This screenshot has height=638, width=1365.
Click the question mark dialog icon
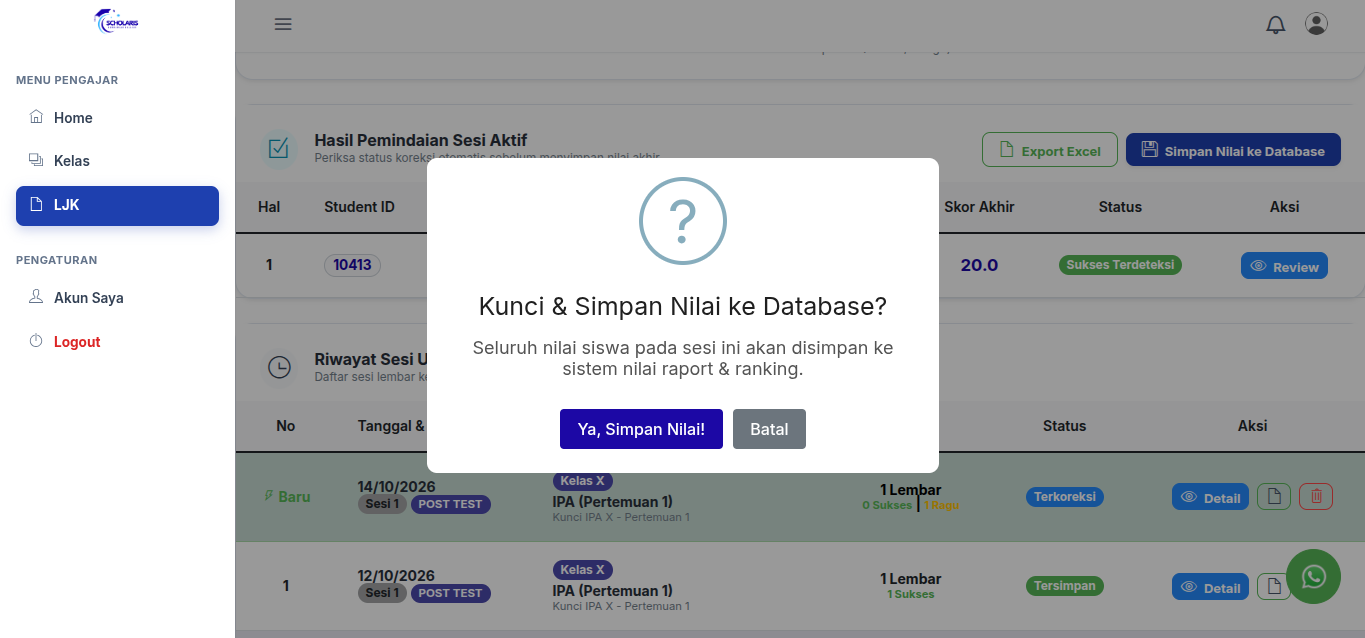pyautogui.click(x=683, y=221)
